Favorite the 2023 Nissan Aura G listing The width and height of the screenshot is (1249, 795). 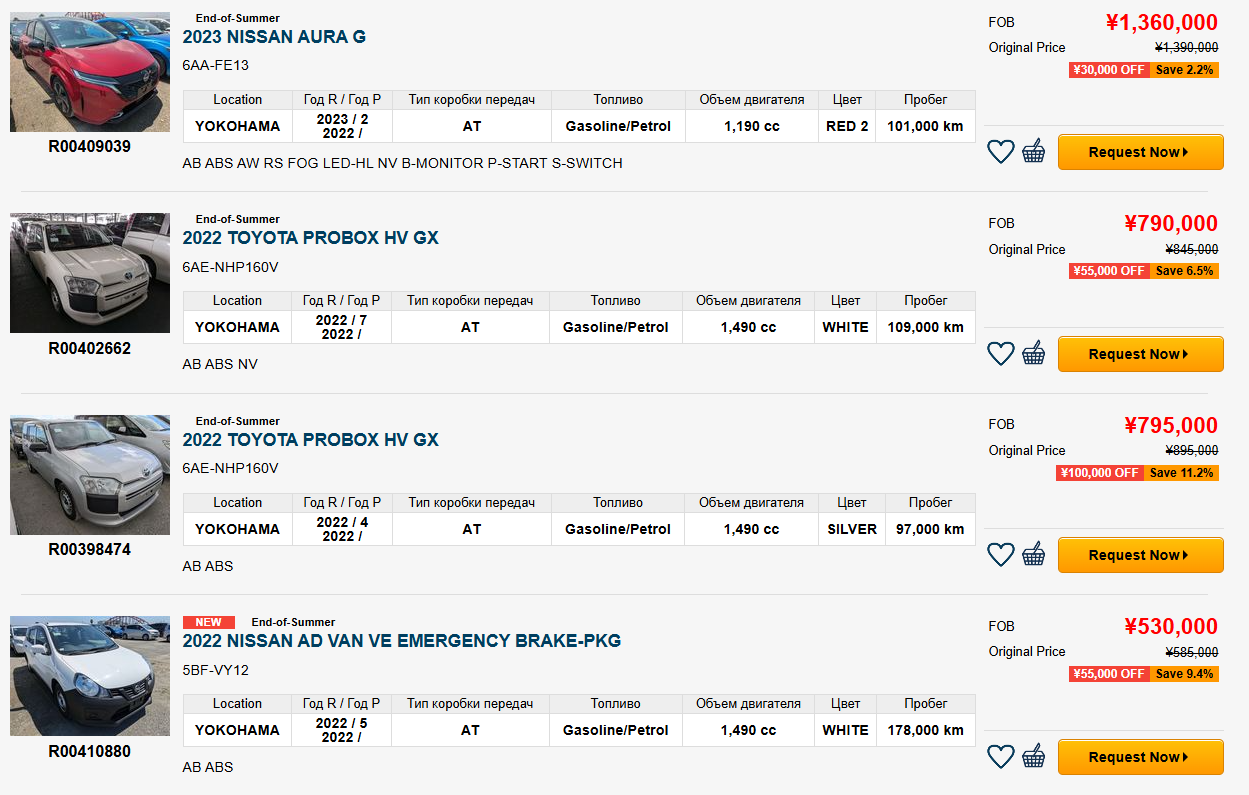[x=1000, y=152]
